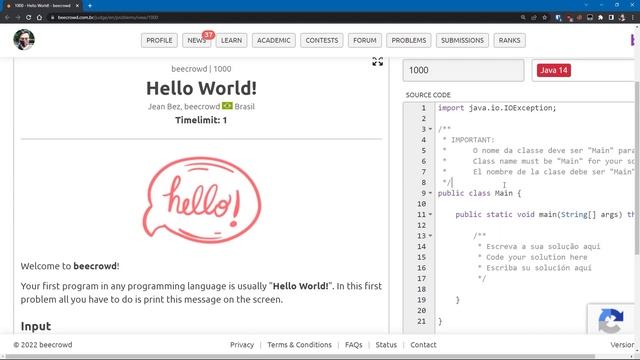Toggle fullscreen problem view icon

[x=378, y=62]
